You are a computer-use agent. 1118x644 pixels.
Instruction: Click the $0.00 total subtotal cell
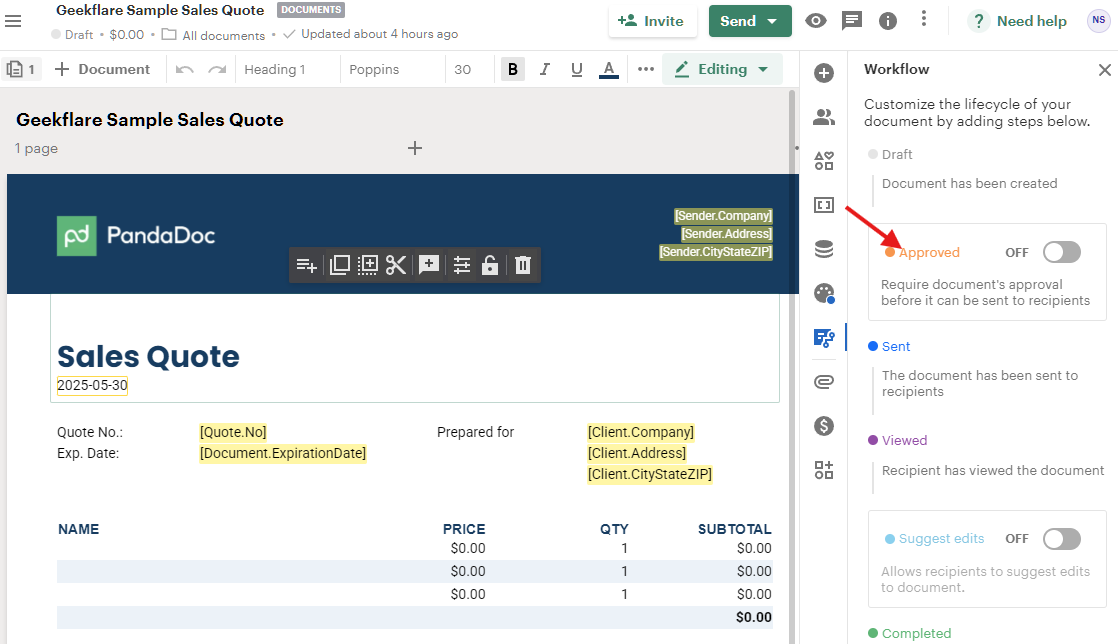[x=754, y=617]
